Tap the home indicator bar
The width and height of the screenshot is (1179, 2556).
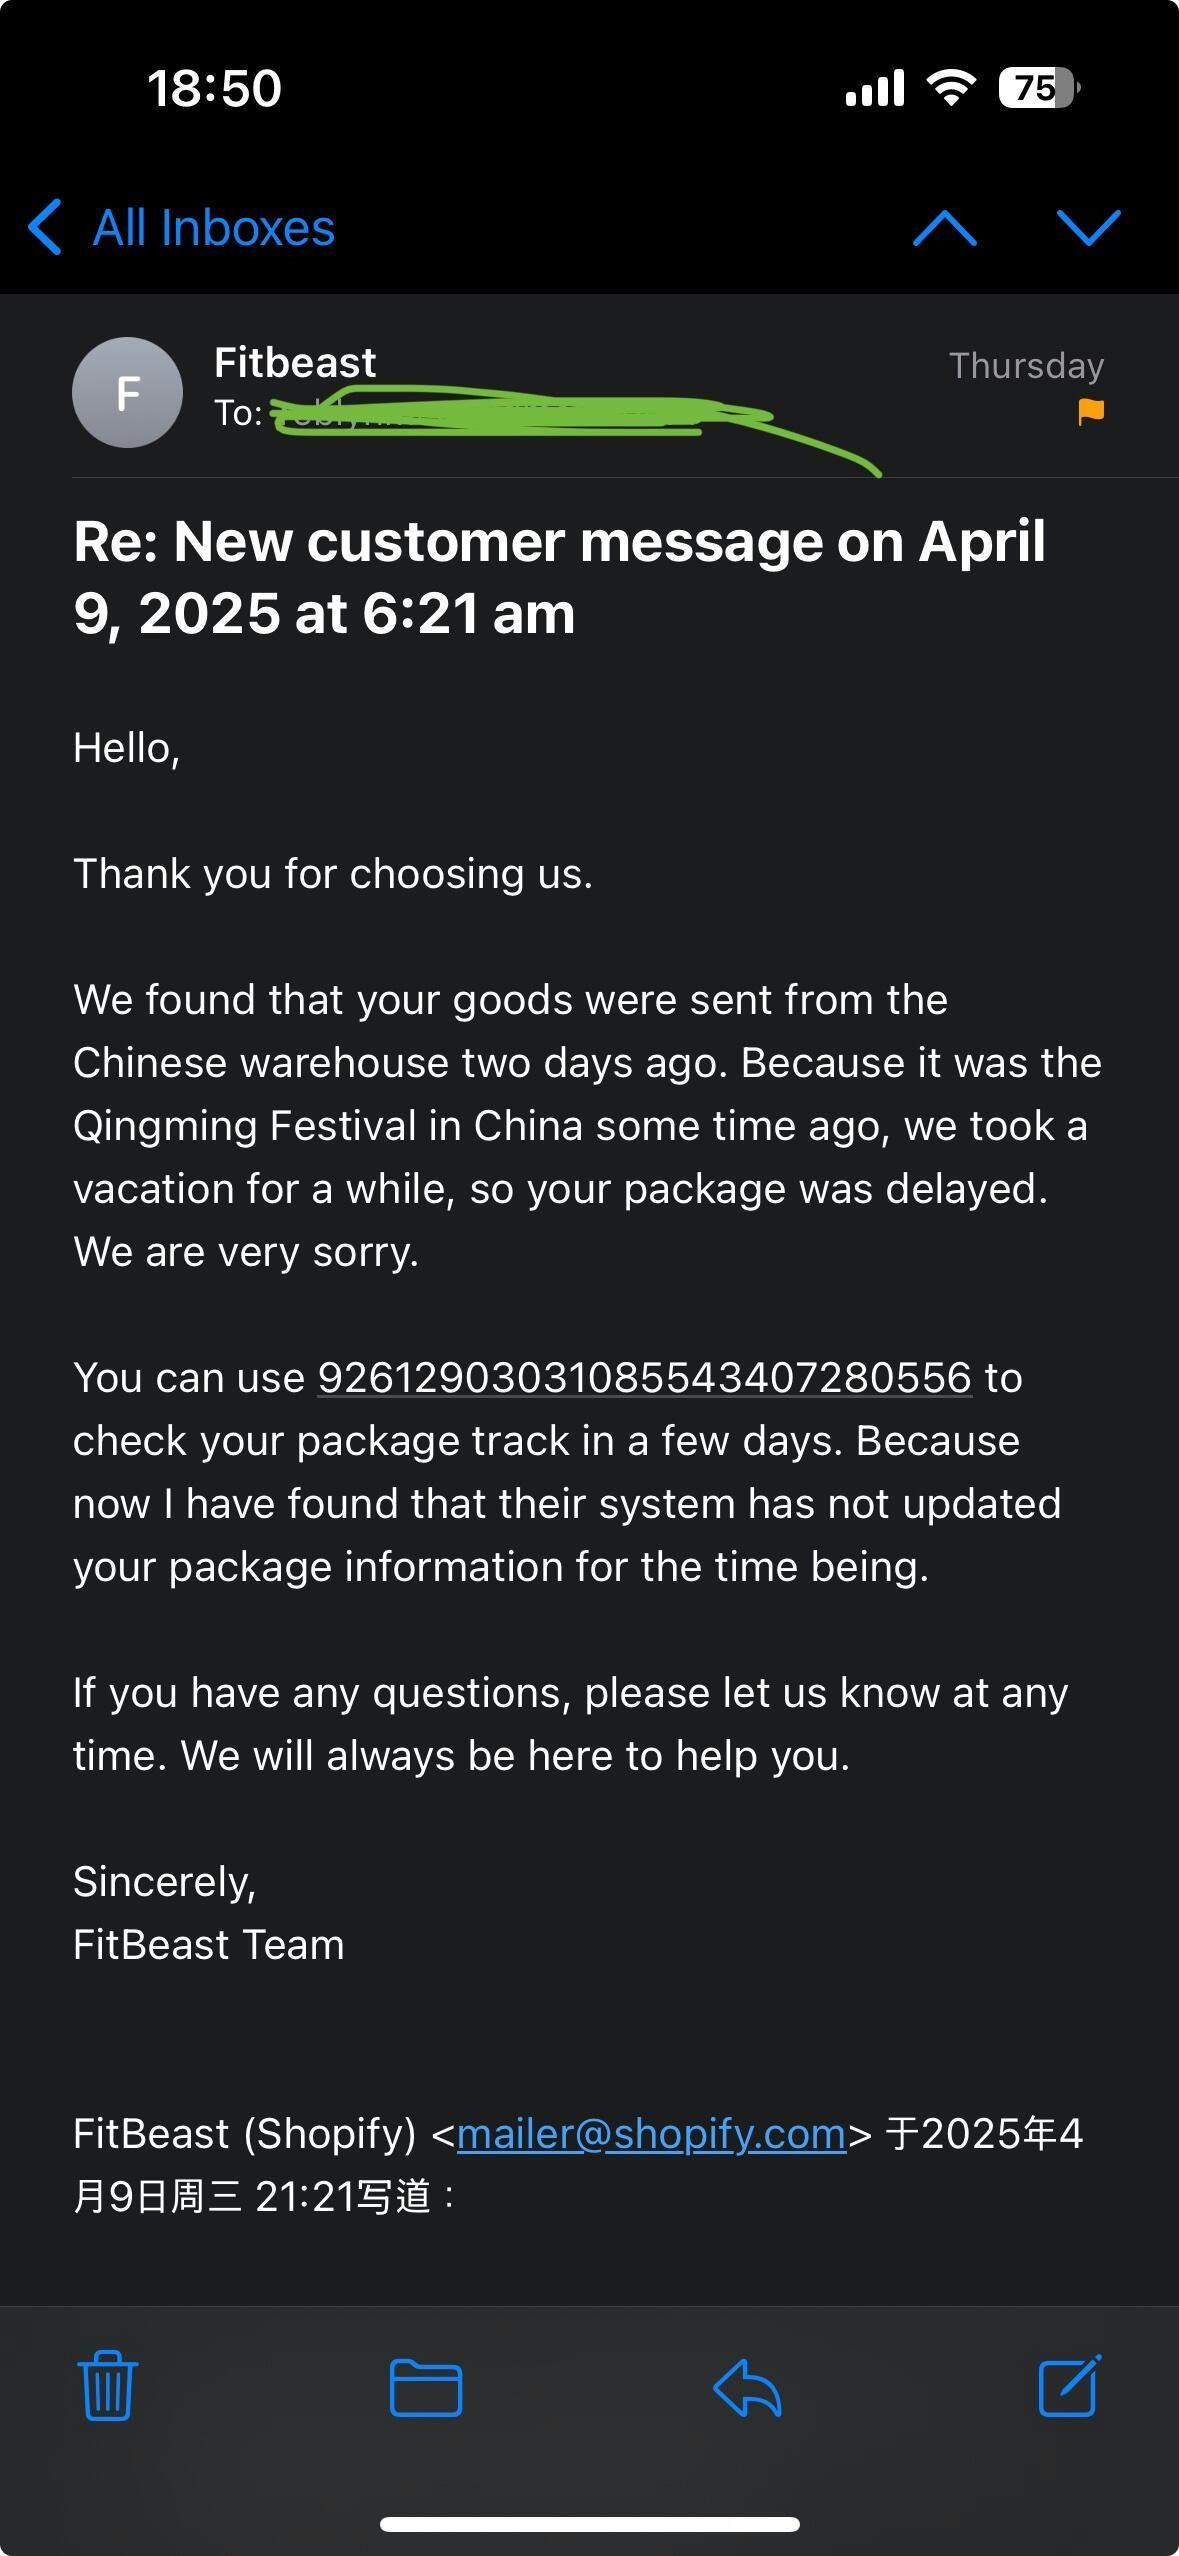[x=589, y=2524]
